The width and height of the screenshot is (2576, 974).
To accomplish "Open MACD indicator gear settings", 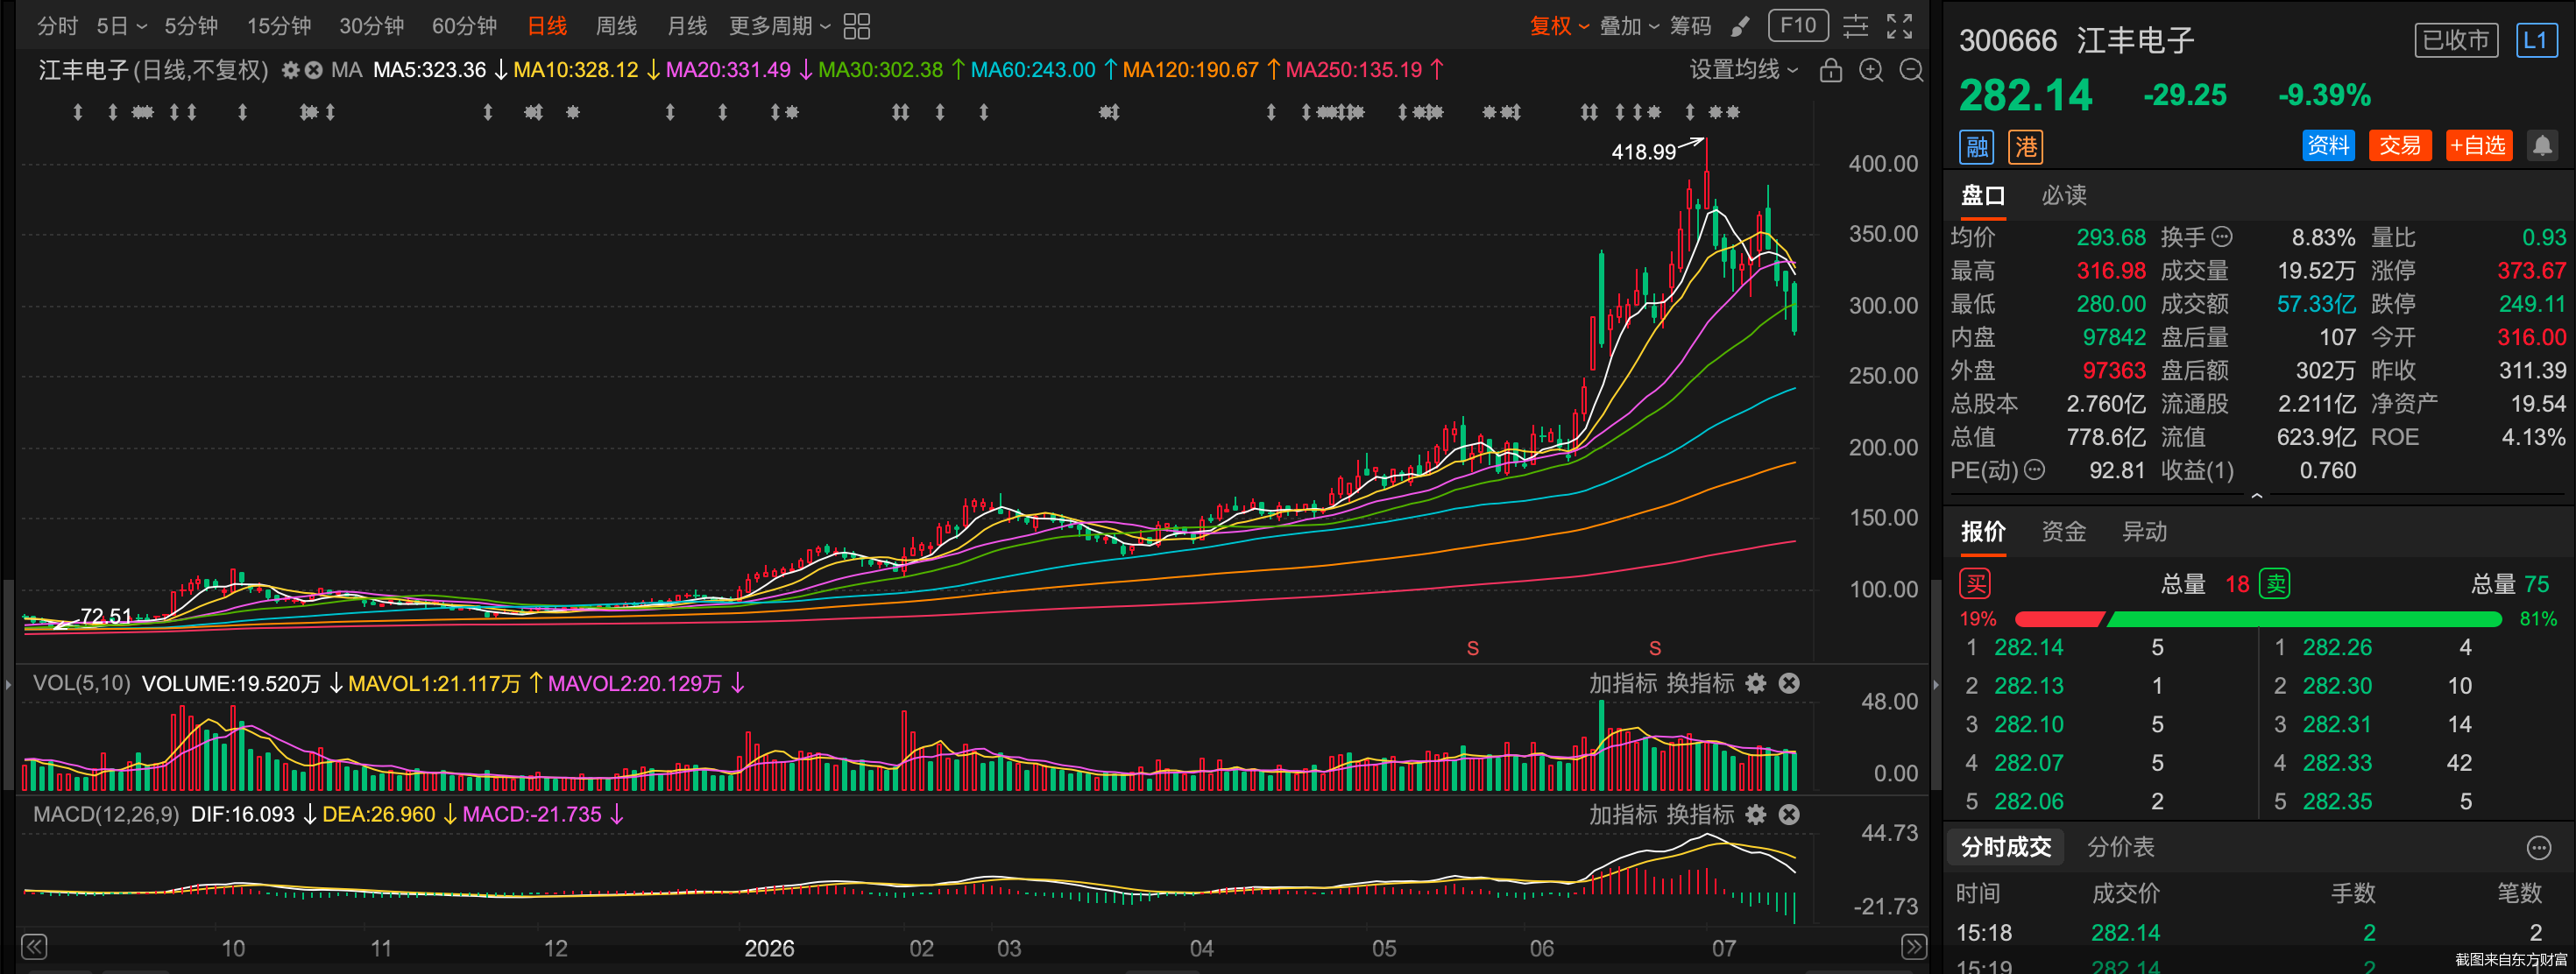I will (1756, 814).
